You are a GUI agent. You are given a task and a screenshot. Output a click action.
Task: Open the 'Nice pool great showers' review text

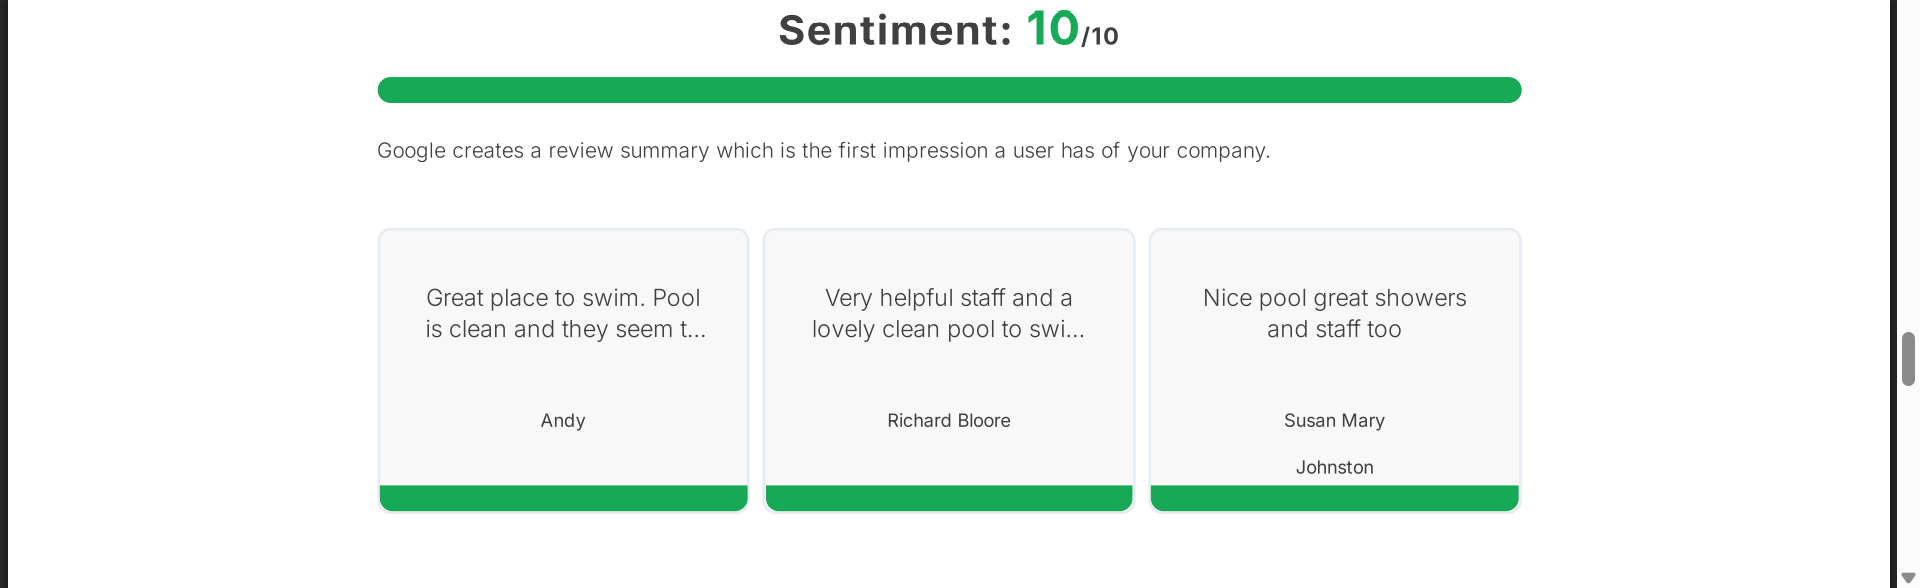point(1334,313)
